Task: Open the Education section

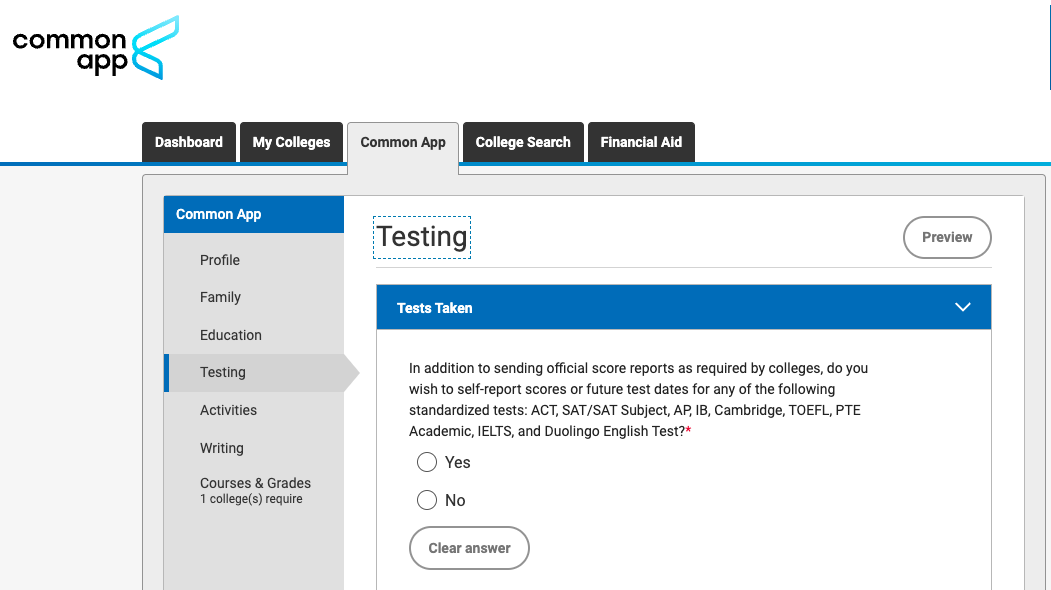Action: [x=231, y=335]
